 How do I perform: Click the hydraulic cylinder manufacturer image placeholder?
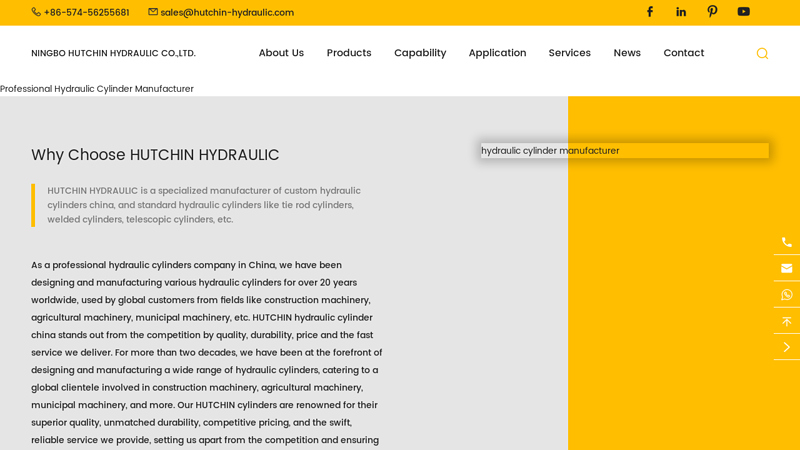click(x=624, y=151)
